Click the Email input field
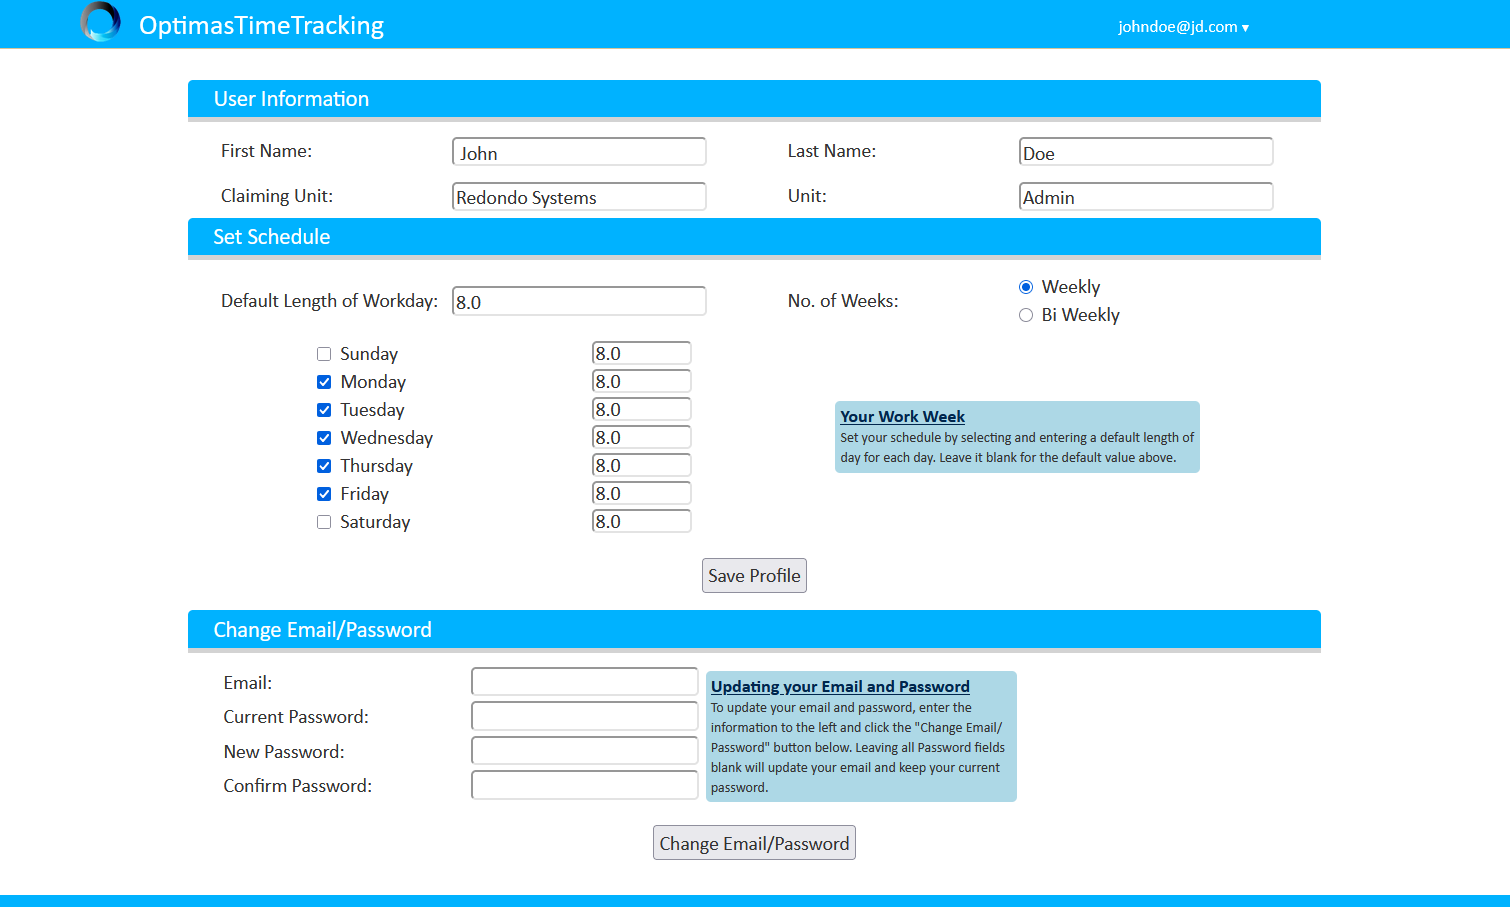This screenshot has height=907, width=1510. [584, 681]
